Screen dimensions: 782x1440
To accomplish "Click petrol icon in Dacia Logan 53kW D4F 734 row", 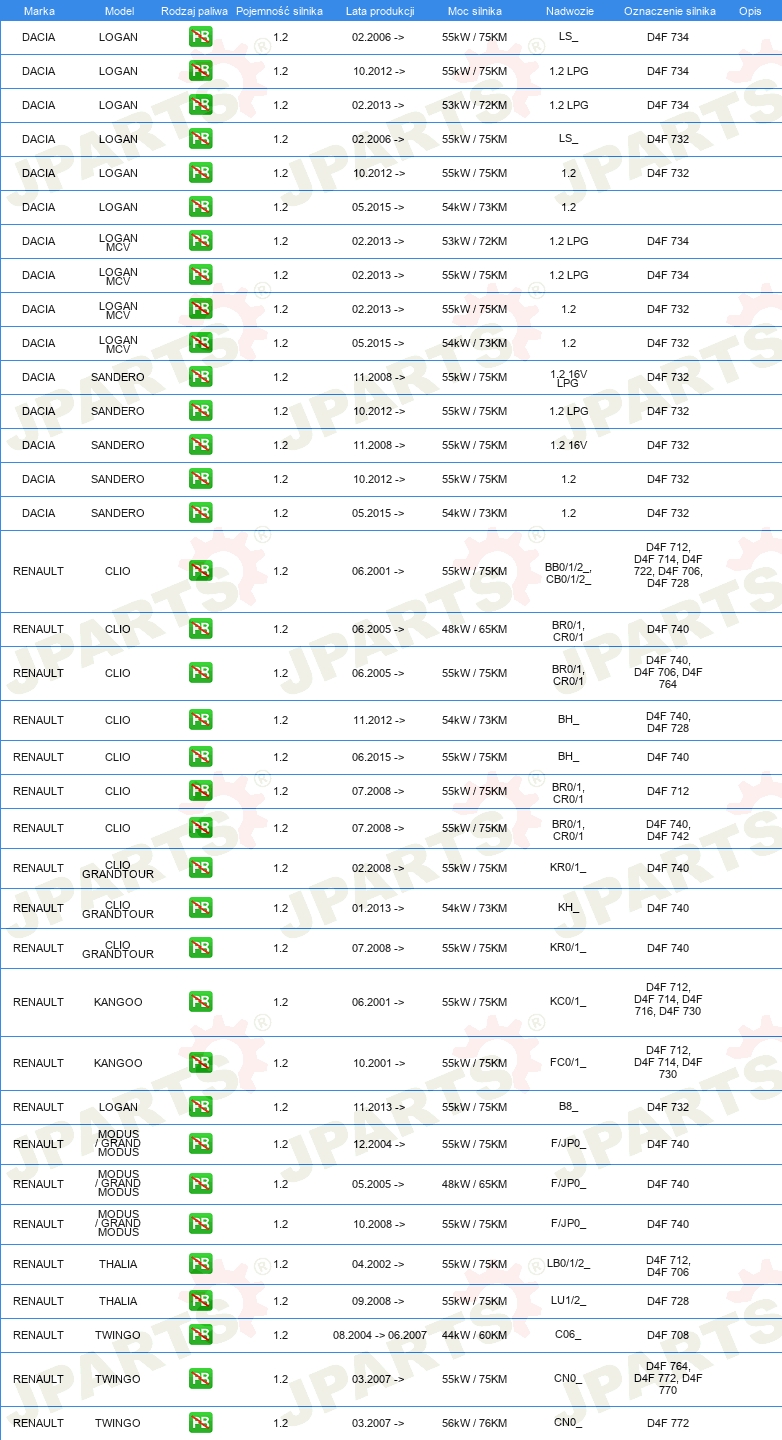I will (x=200, y=105).
